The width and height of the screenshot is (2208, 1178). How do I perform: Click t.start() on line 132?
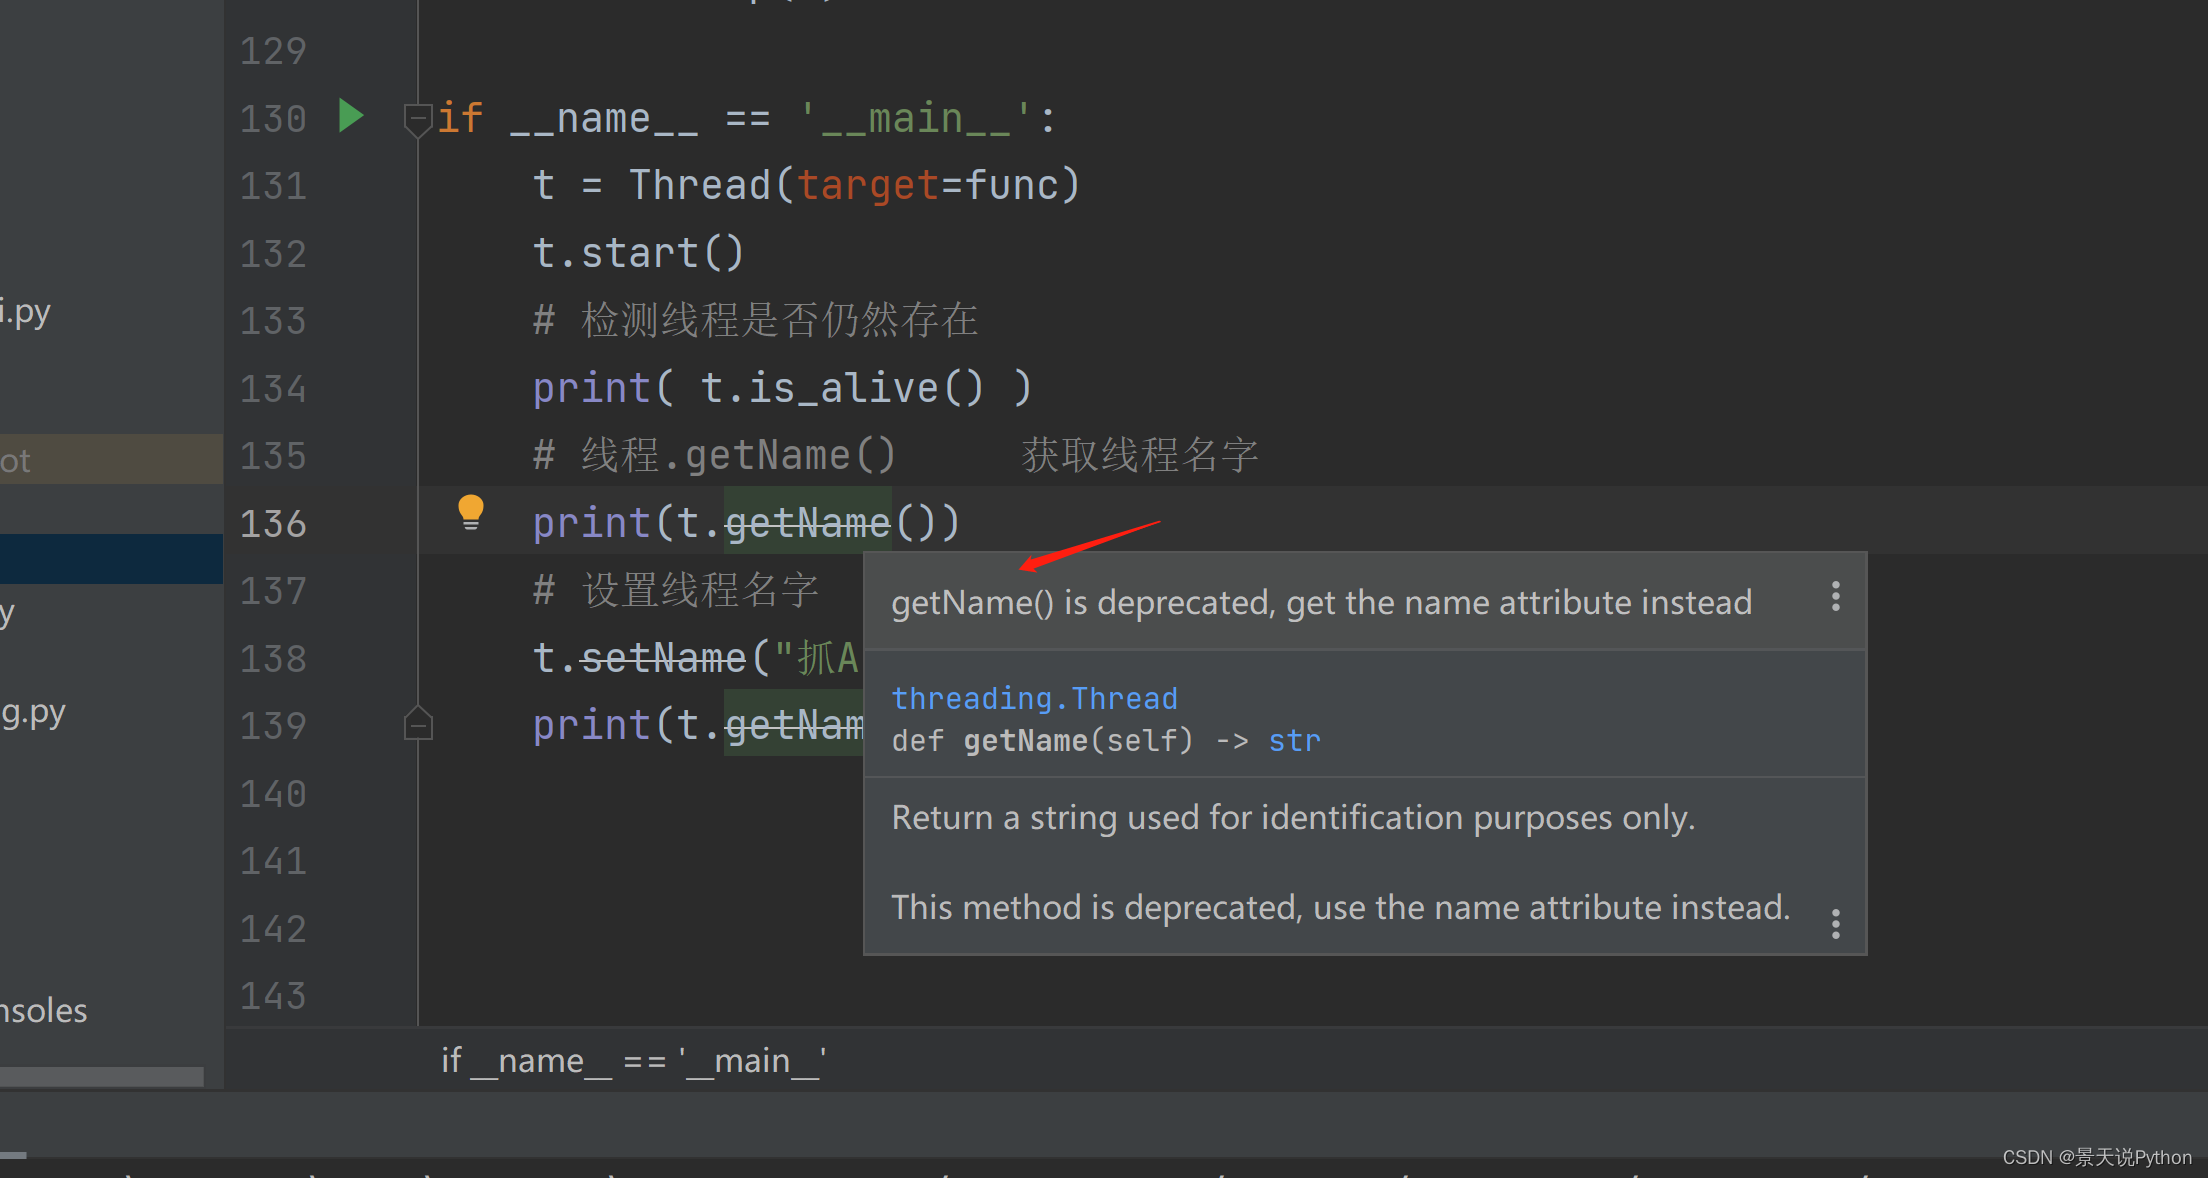point(638,253)
